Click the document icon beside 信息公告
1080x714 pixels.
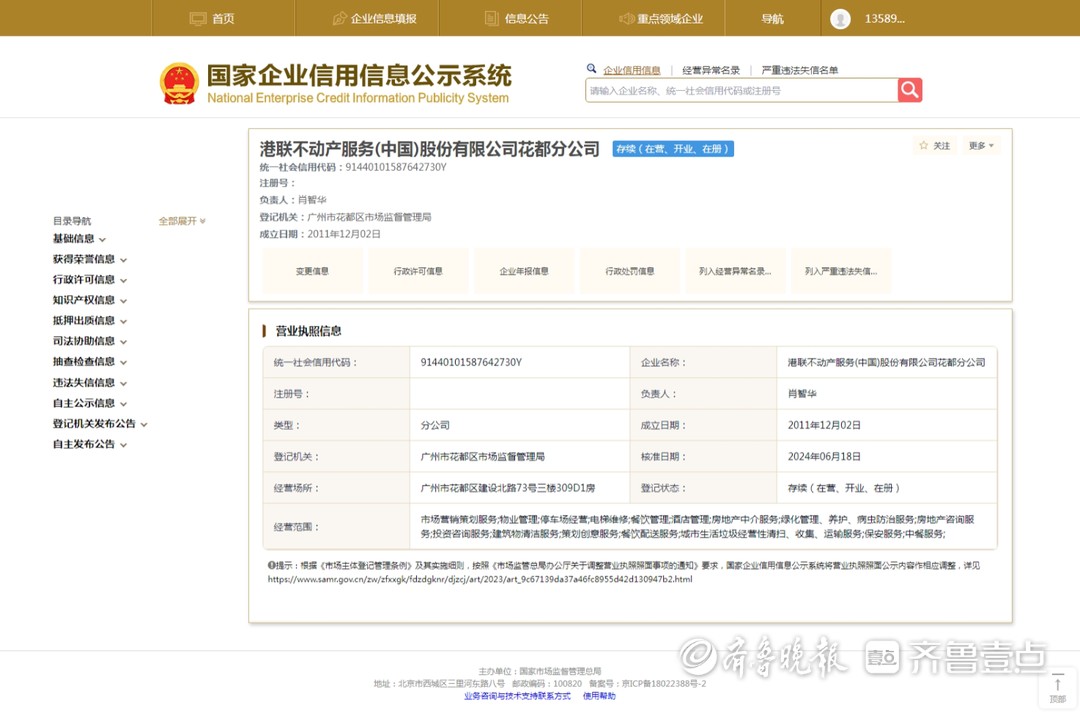(x=492, y=19)
